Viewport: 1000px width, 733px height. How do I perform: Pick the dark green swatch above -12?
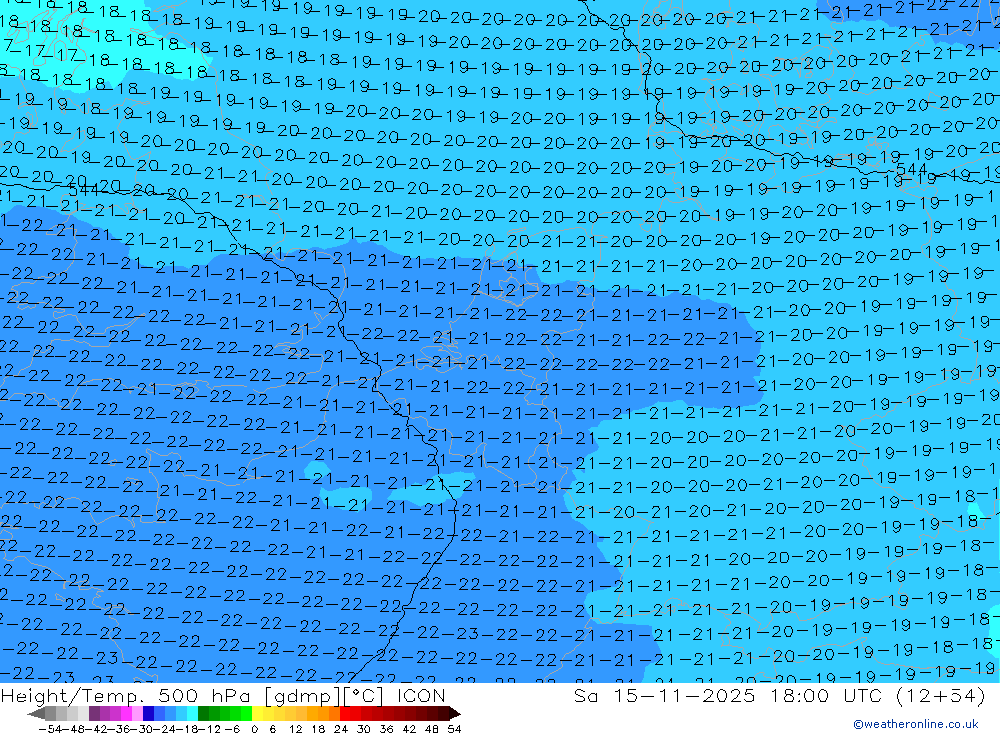pos(203,714)
